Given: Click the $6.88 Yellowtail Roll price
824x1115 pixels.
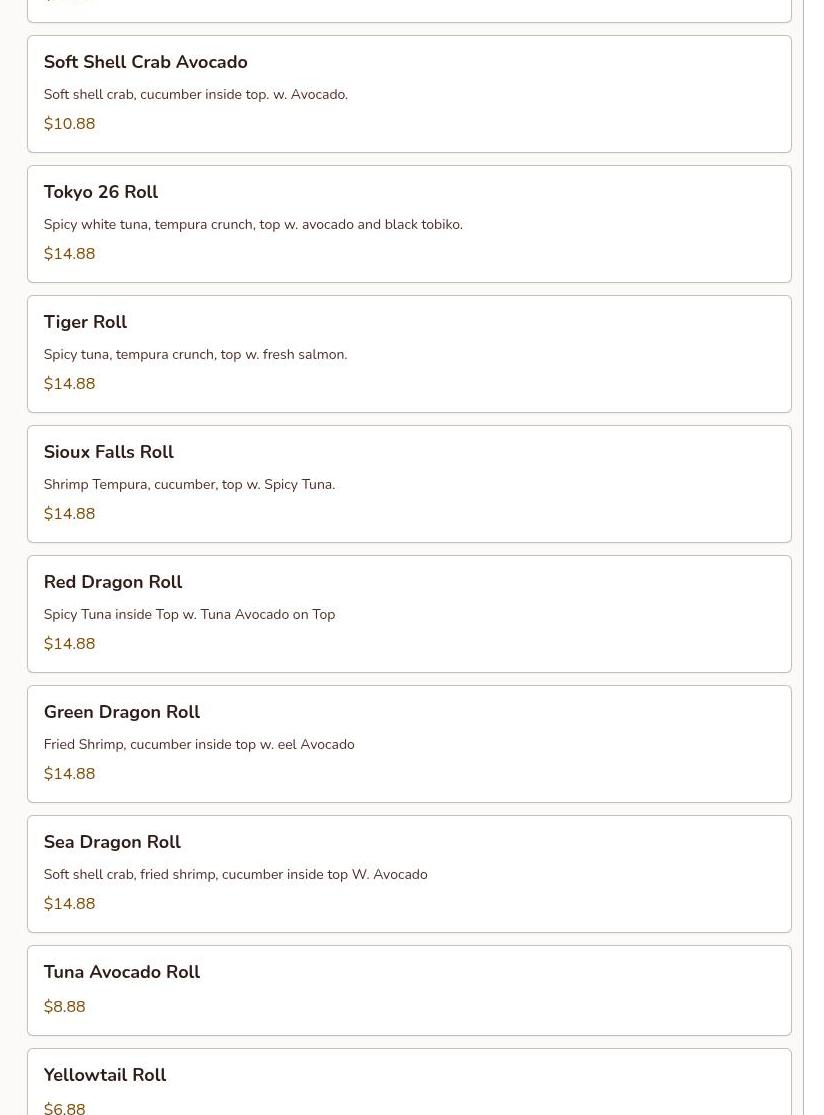Looking at the screenshot, I should (64, 1107).
